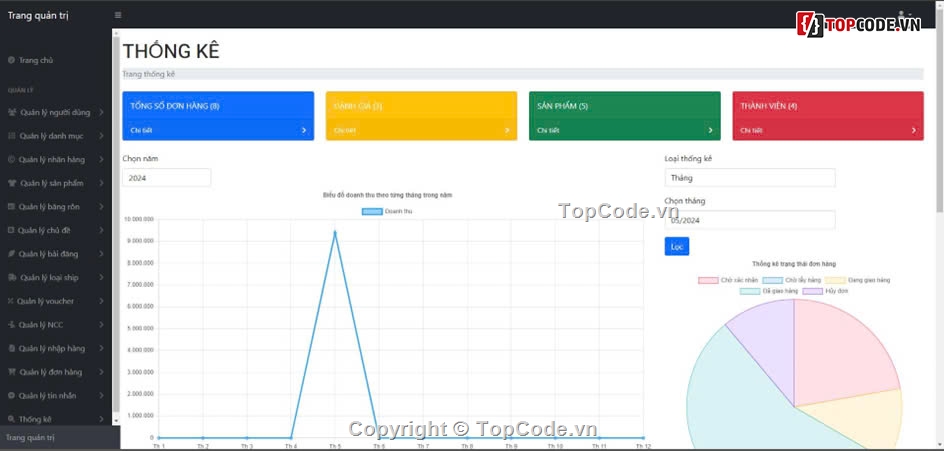Screen dimensions: 944x451
Task: Toggle the hamburger sidebar menu icon
Action: (x=118, y=15)
